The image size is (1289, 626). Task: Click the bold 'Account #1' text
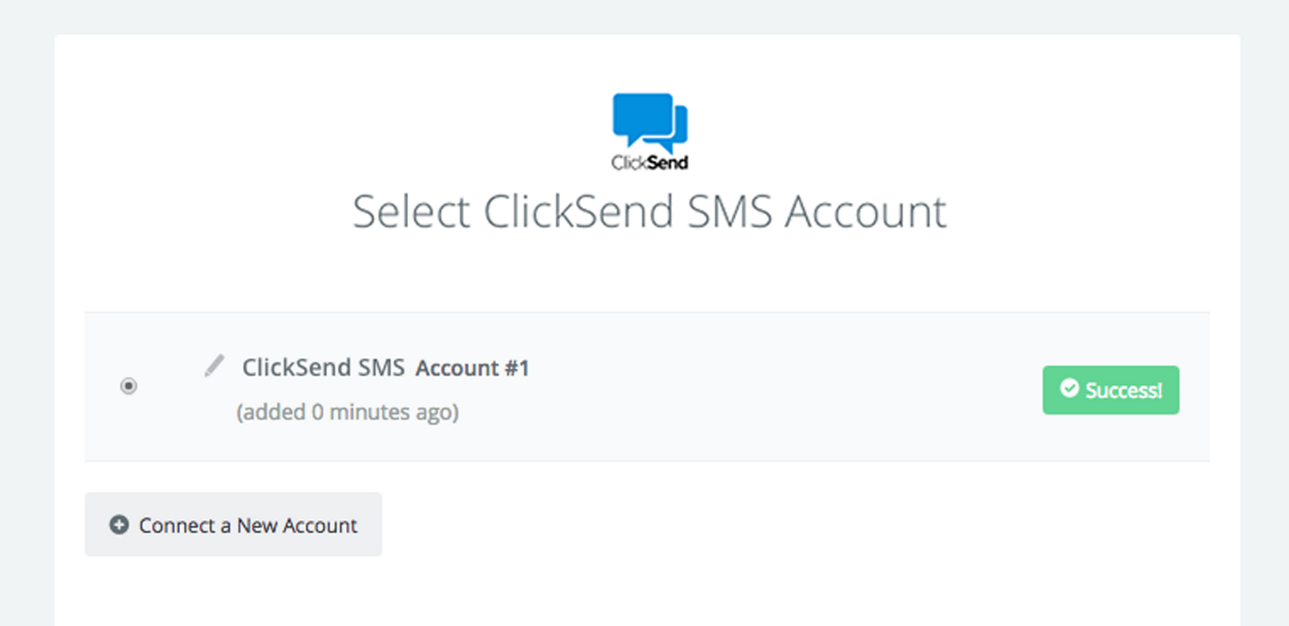tap(472, 368)
